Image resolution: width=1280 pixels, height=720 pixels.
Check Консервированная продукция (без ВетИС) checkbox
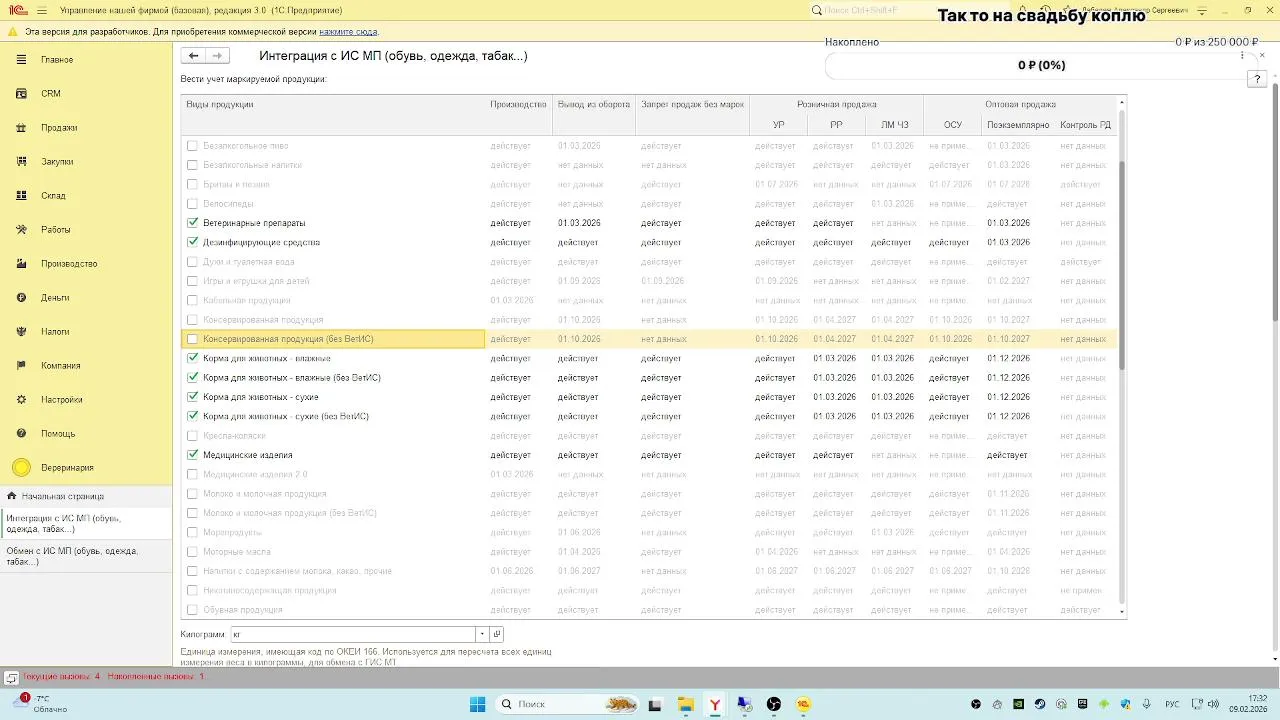coord(193,339)
